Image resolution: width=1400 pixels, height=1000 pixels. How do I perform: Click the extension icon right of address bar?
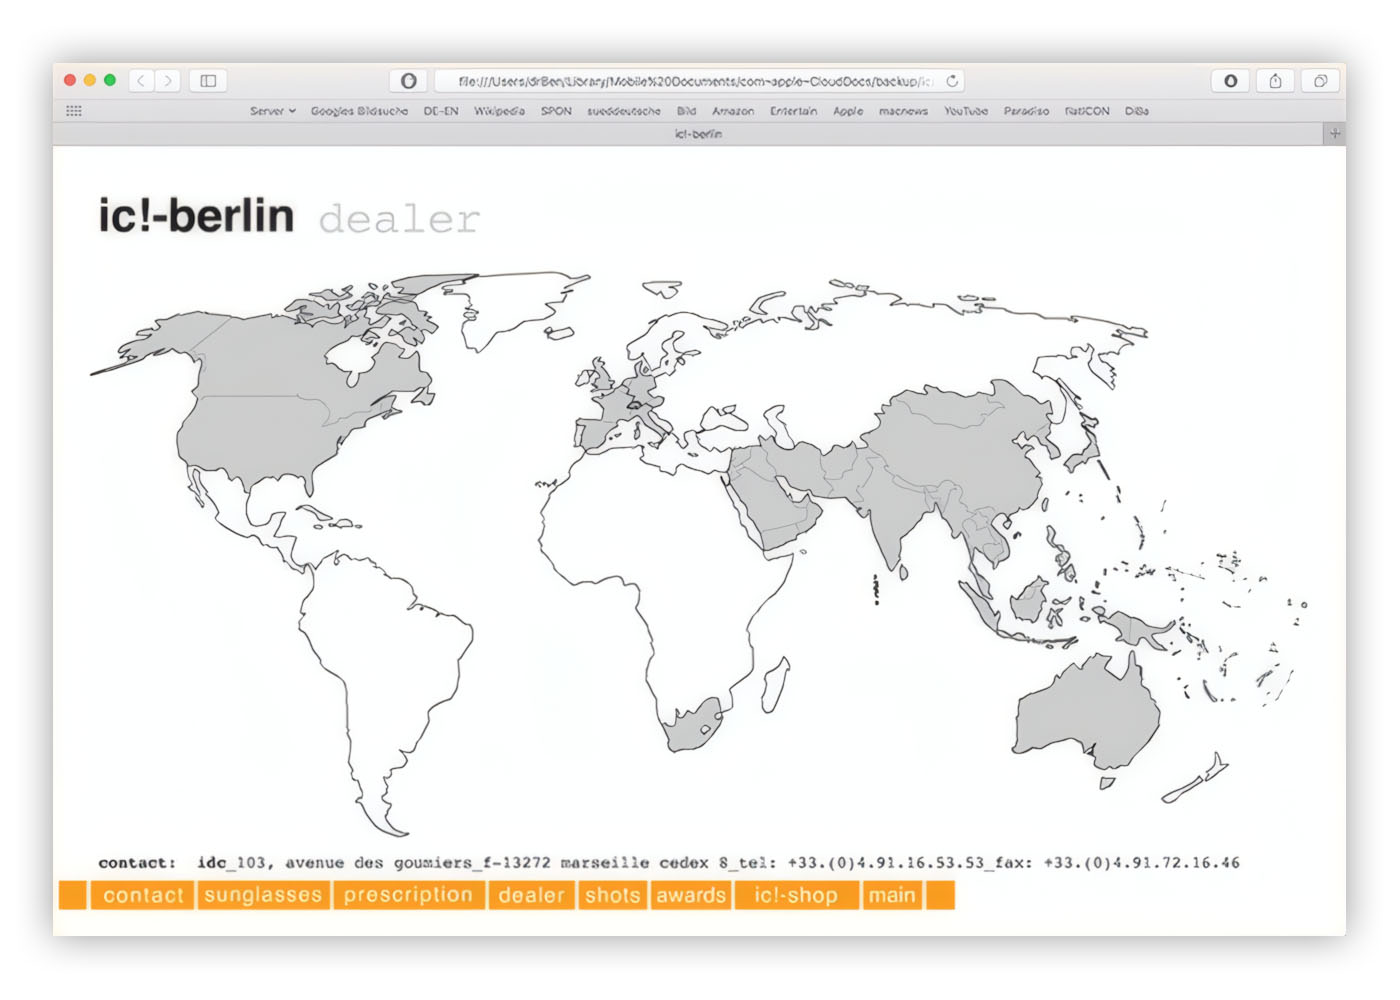1230,81
